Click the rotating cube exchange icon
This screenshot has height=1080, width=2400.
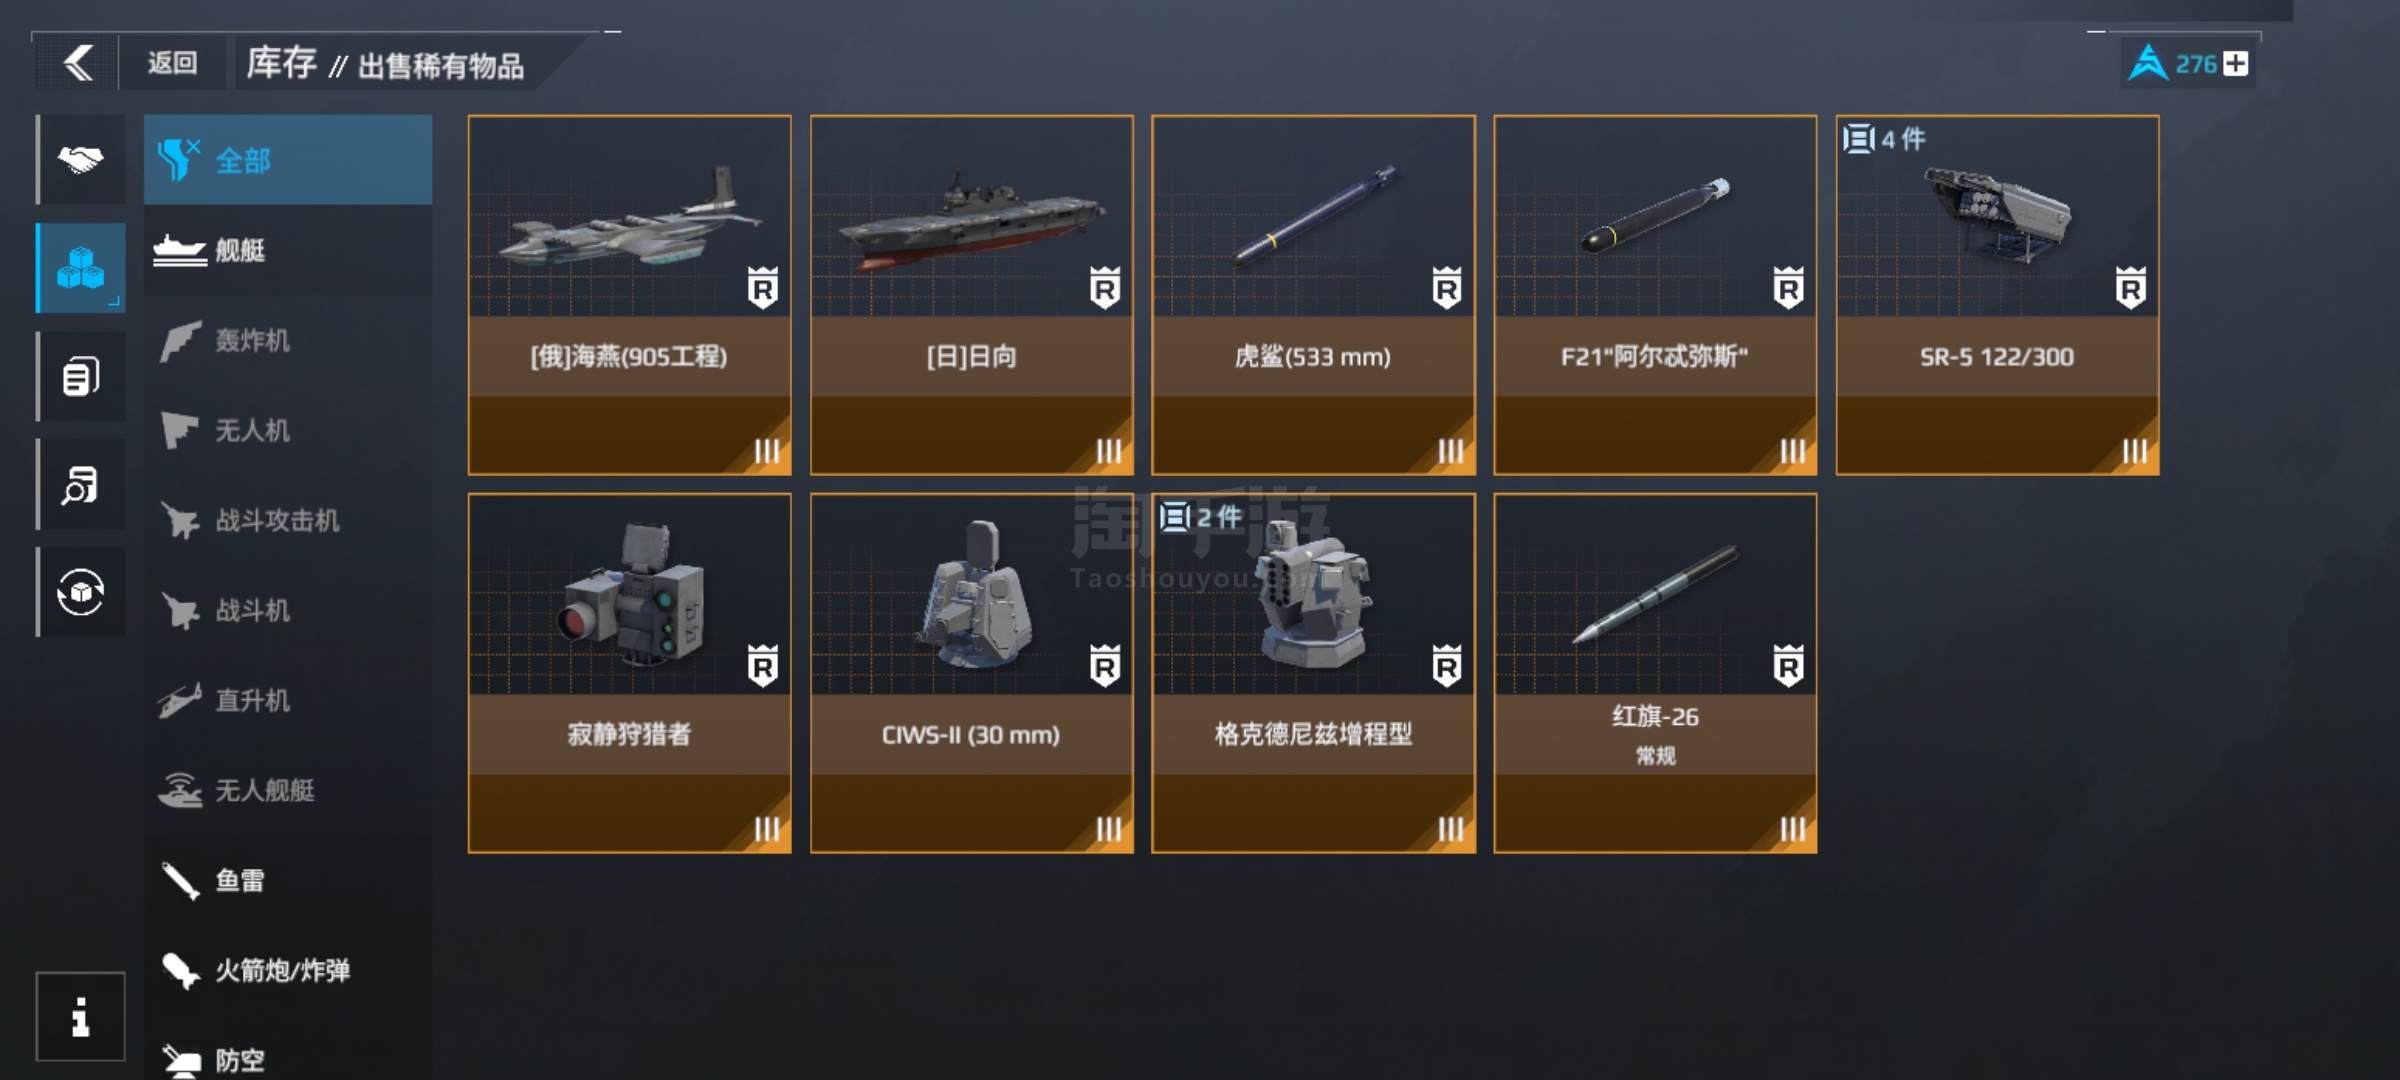click(81, 592)
